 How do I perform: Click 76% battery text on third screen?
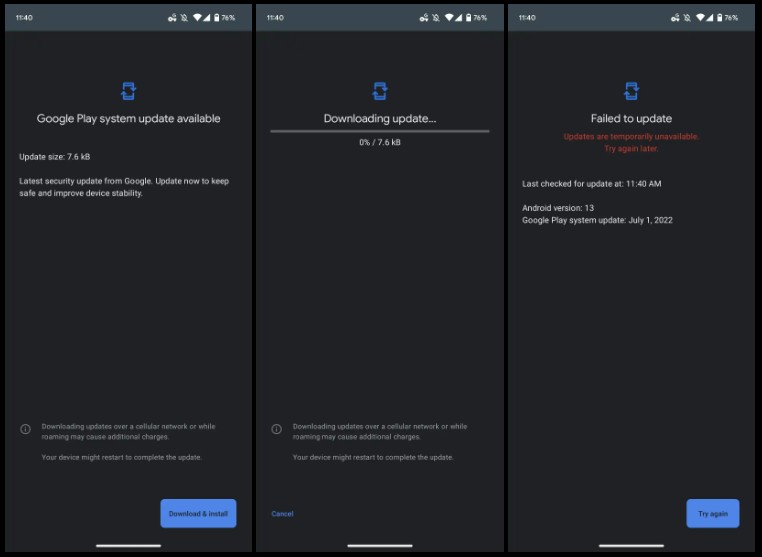coord(731,17)
